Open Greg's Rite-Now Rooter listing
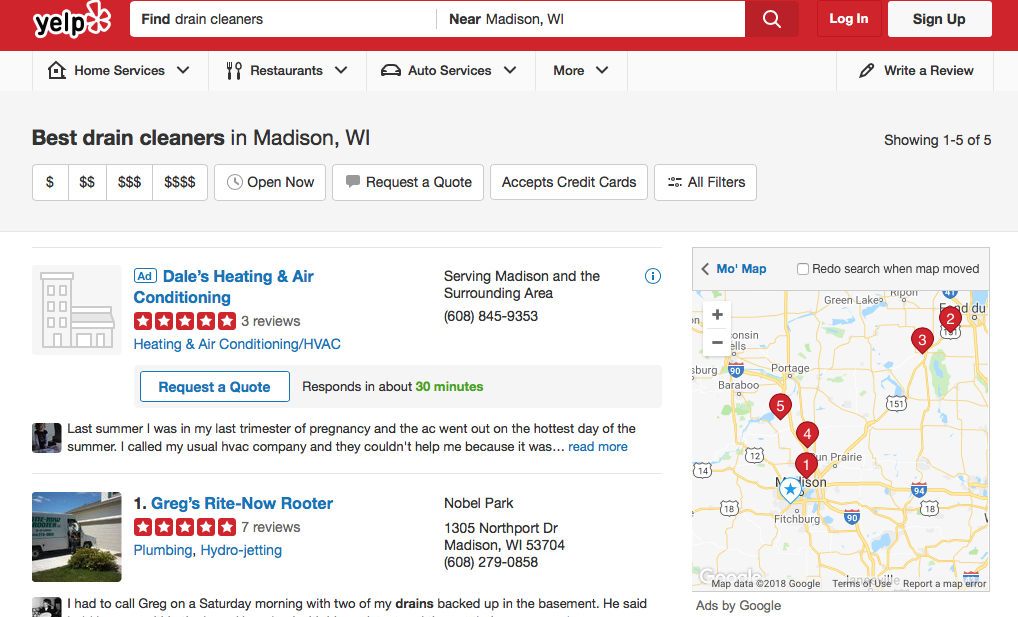Viewport: 1018px width, 617px height. (242, 503)
